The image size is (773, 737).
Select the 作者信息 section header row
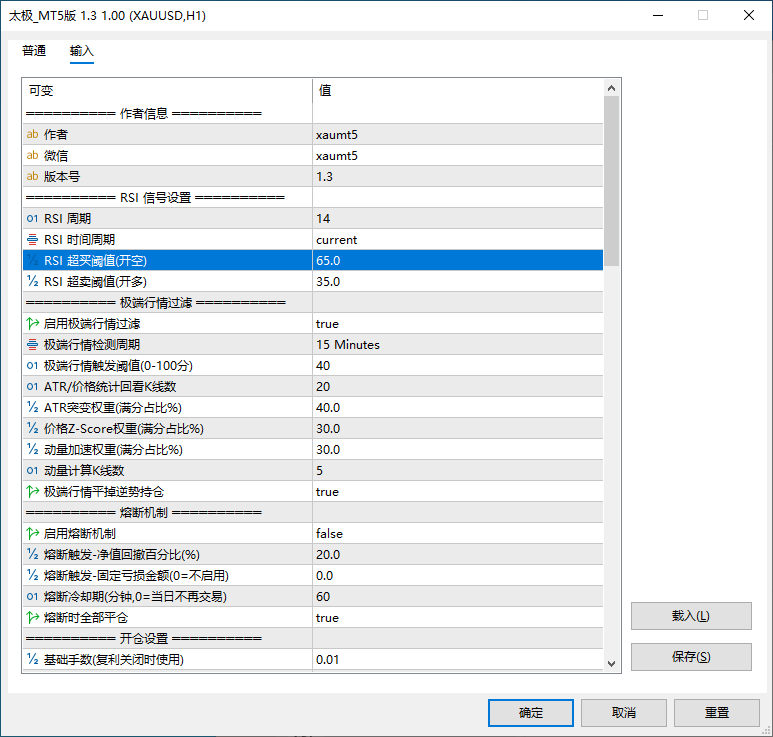(x=313, y=113)
